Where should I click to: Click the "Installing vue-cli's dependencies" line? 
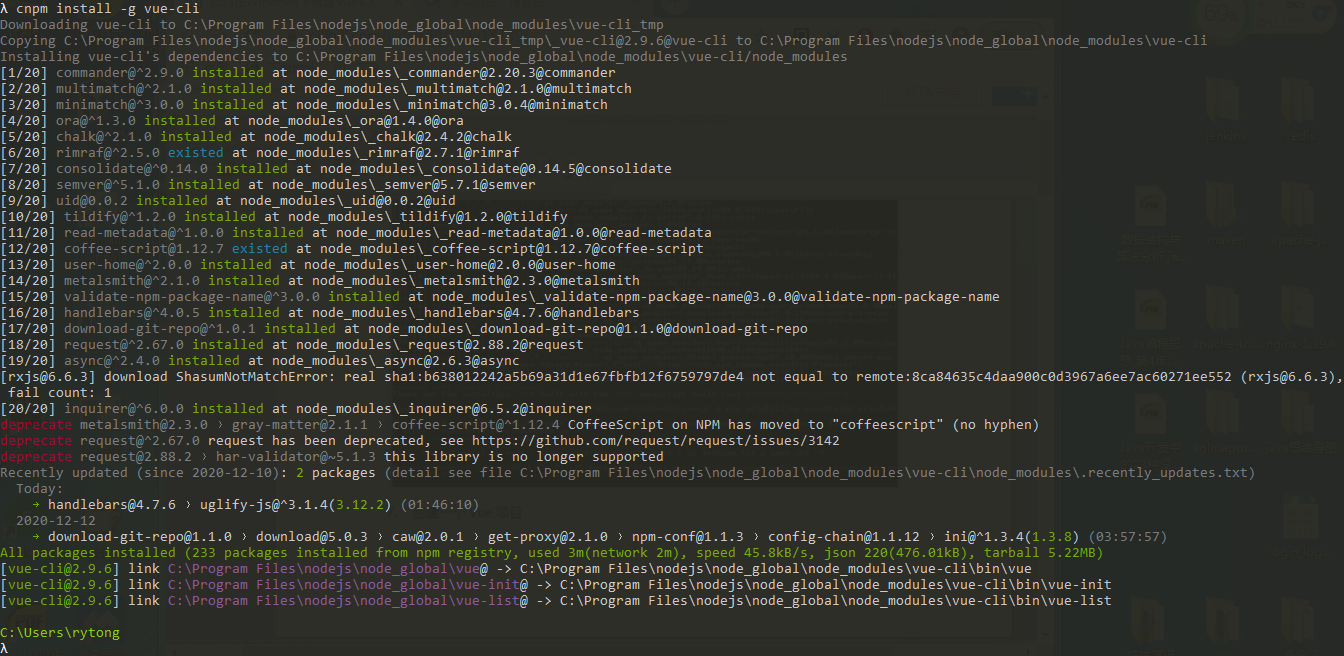point(424,56)
